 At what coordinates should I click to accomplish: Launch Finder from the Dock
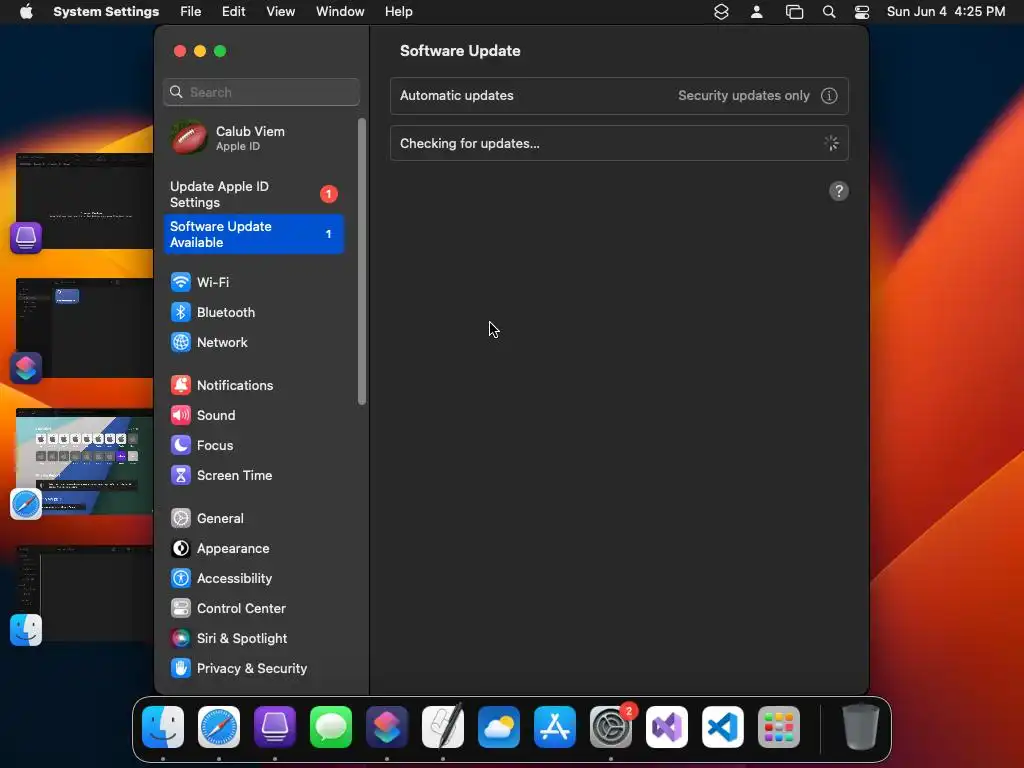tap(163, 727)
